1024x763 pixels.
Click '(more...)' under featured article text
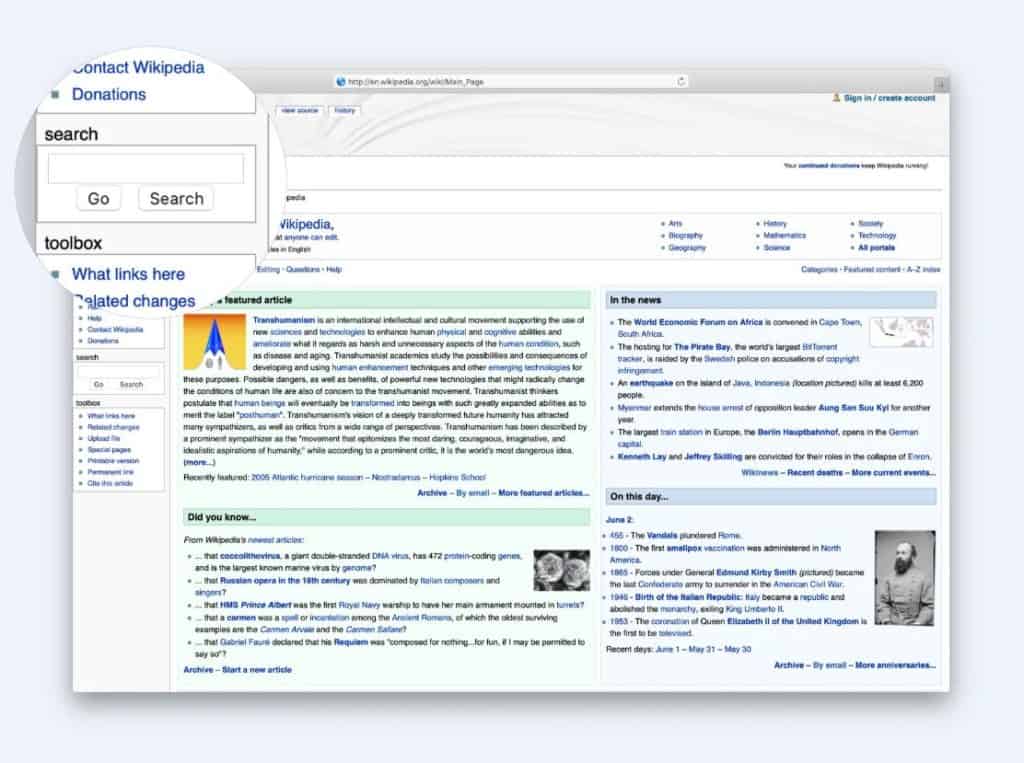coord(199,463)
